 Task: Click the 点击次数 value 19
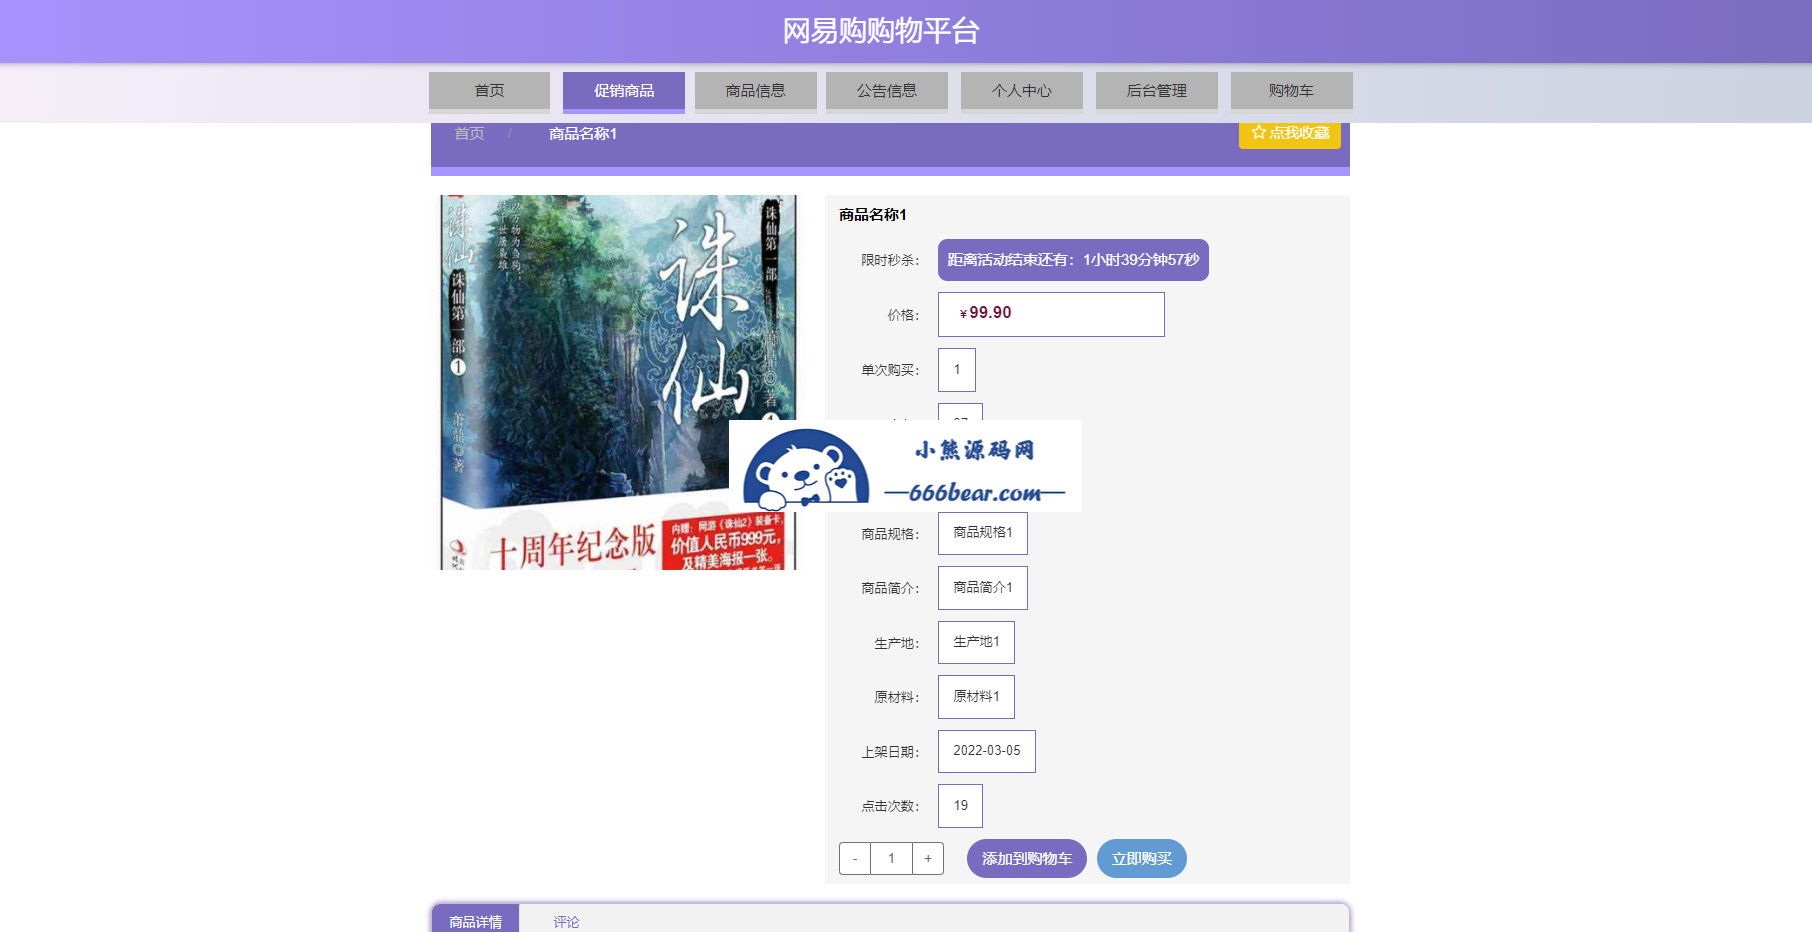960,806
